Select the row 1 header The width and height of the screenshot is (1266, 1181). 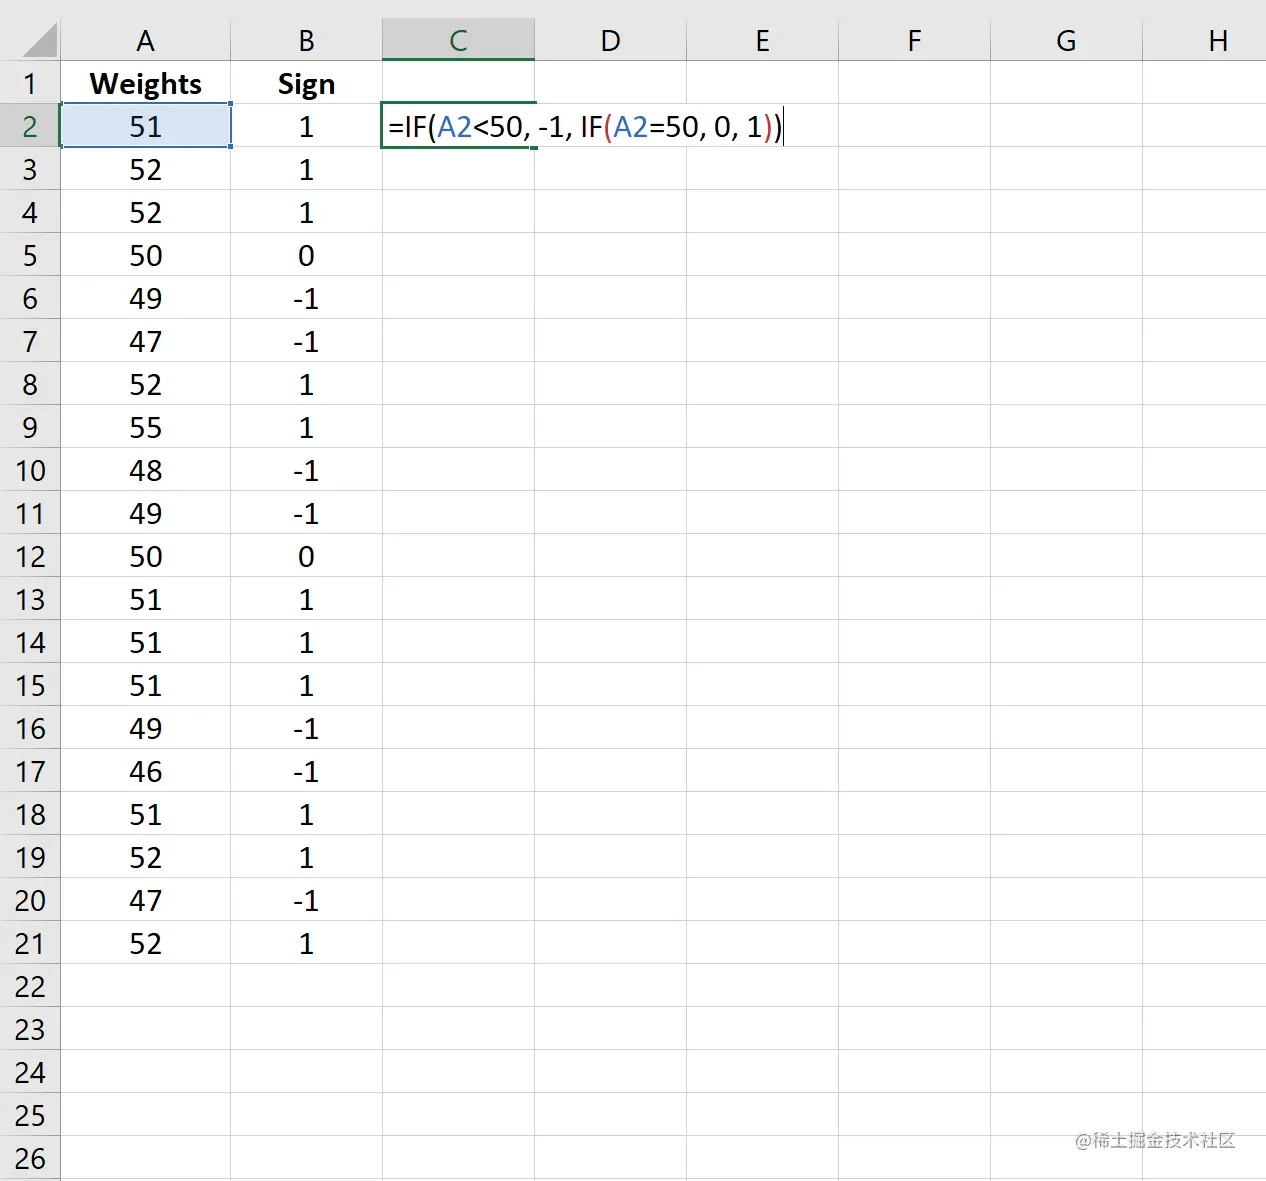[x=30, y=83]
